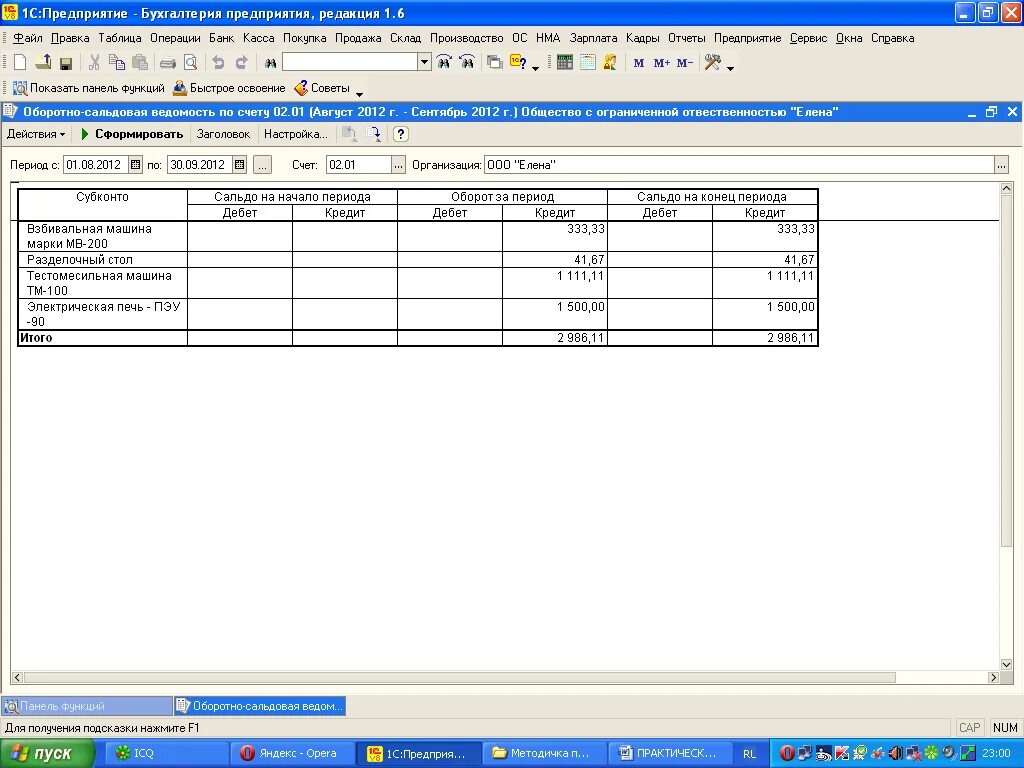
Task: Expand the toolbar options arrow after Советы
Action: [x=359, y=93]
